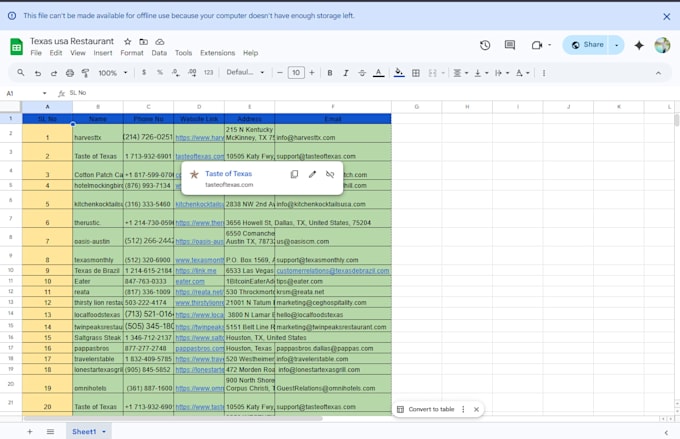
Task: Open text rotation dropdown
Action: [522, 73]
